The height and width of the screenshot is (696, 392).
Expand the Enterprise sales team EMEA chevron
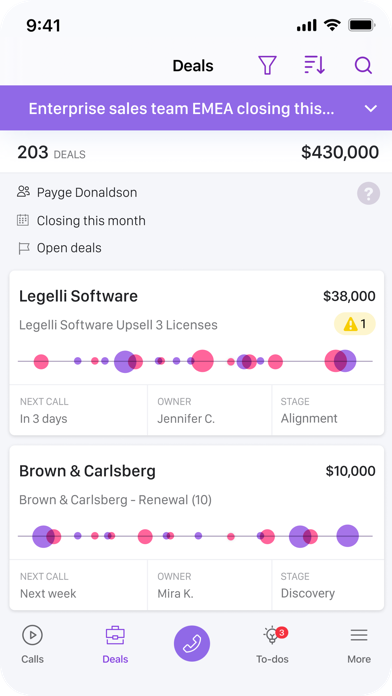point(371,108)
